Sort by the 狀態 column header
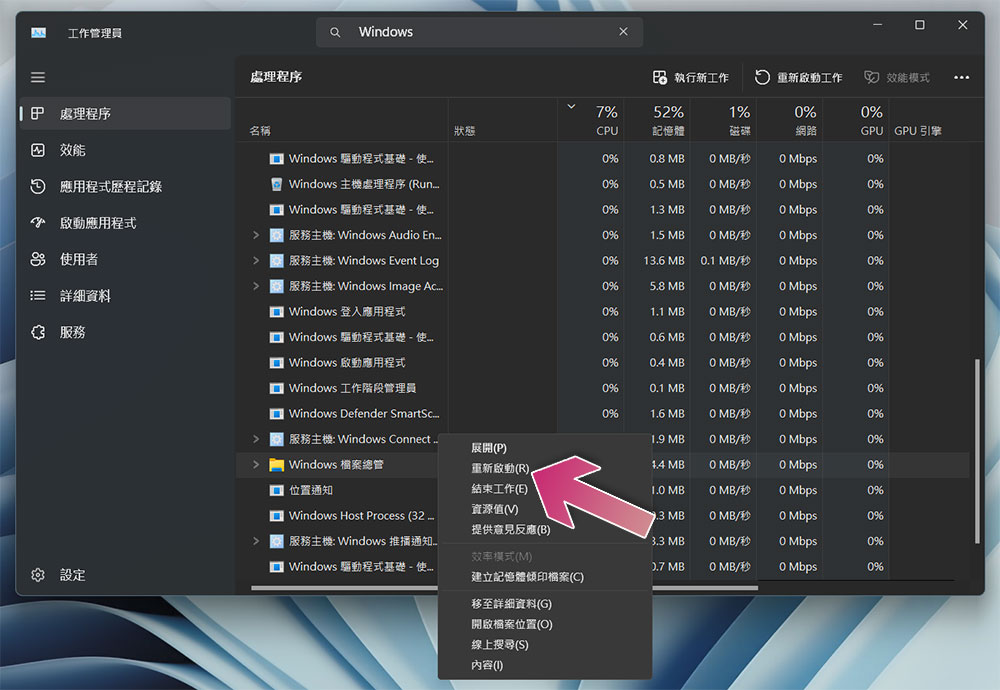 pyautogui.click(x=464, y=131)
